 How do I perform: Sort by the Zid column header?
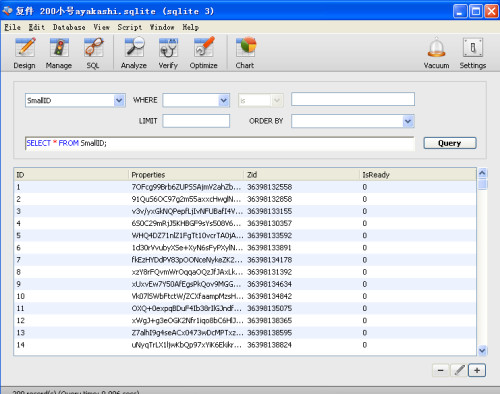tap(302, 175)
